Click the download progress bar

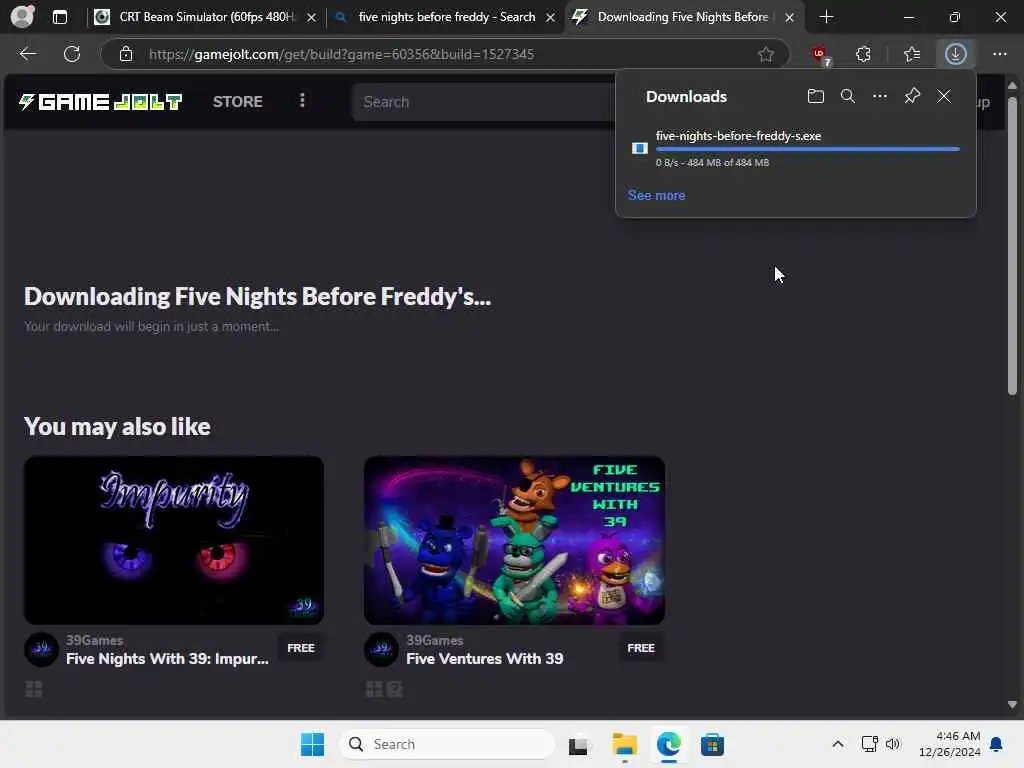pyautogui.click(x=807, y=150)
